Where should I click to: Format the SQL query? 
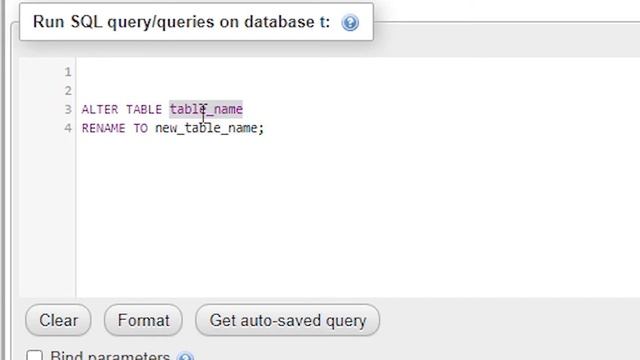click(143, 320)
